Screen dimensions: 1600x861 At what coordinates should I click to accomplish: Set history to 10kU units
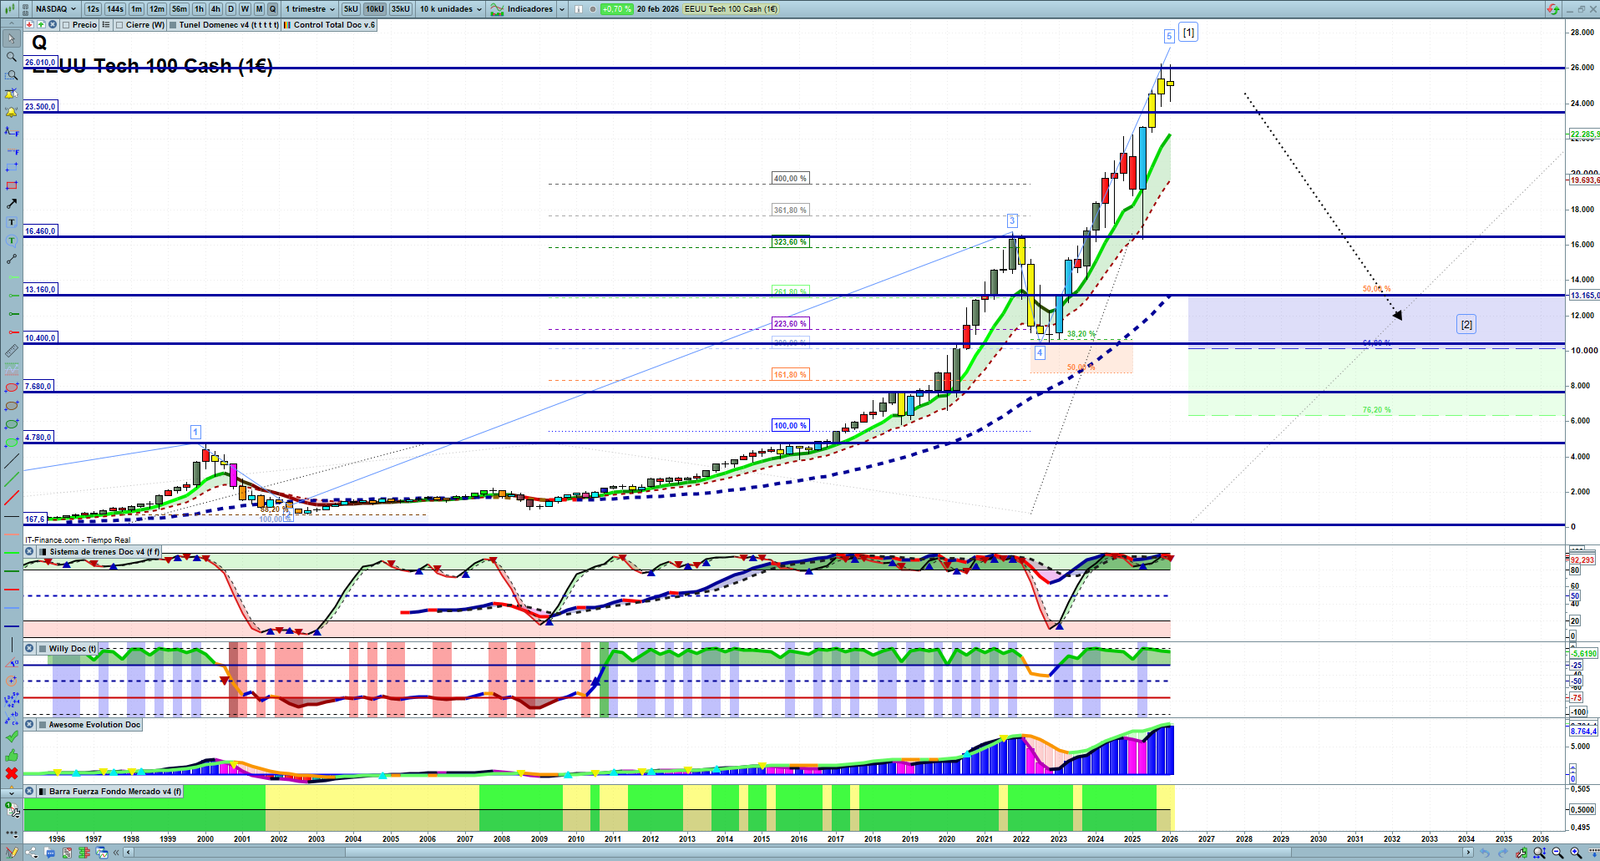point(374,9)
